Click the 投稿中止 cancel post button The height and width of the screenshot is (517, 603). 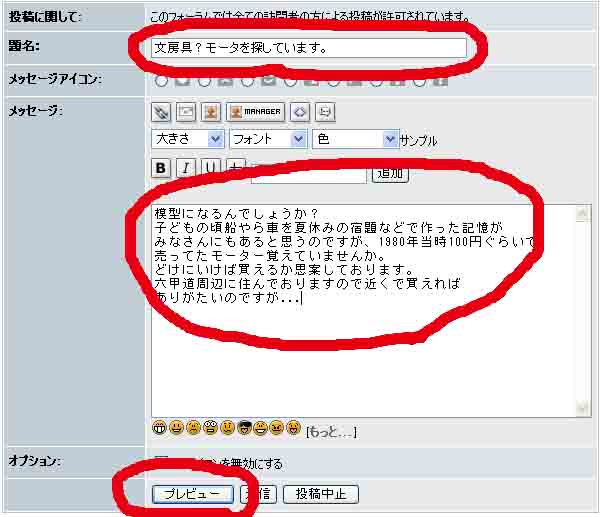[321, 494]
